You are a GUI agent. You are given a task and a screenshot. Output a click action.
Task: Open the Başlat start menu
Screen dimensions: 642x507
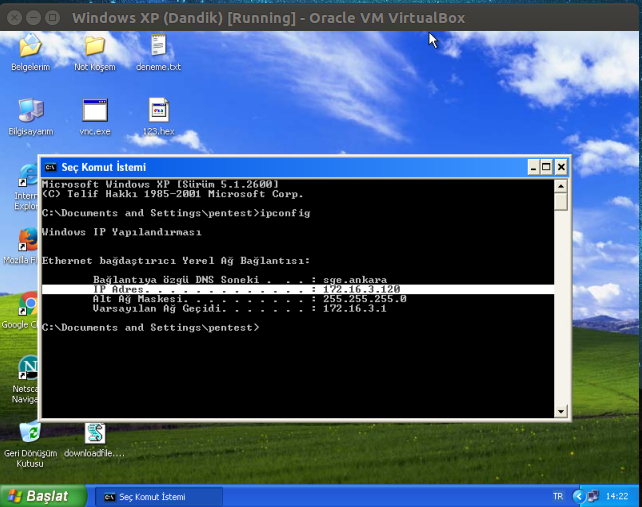click(x=43, y=496)
